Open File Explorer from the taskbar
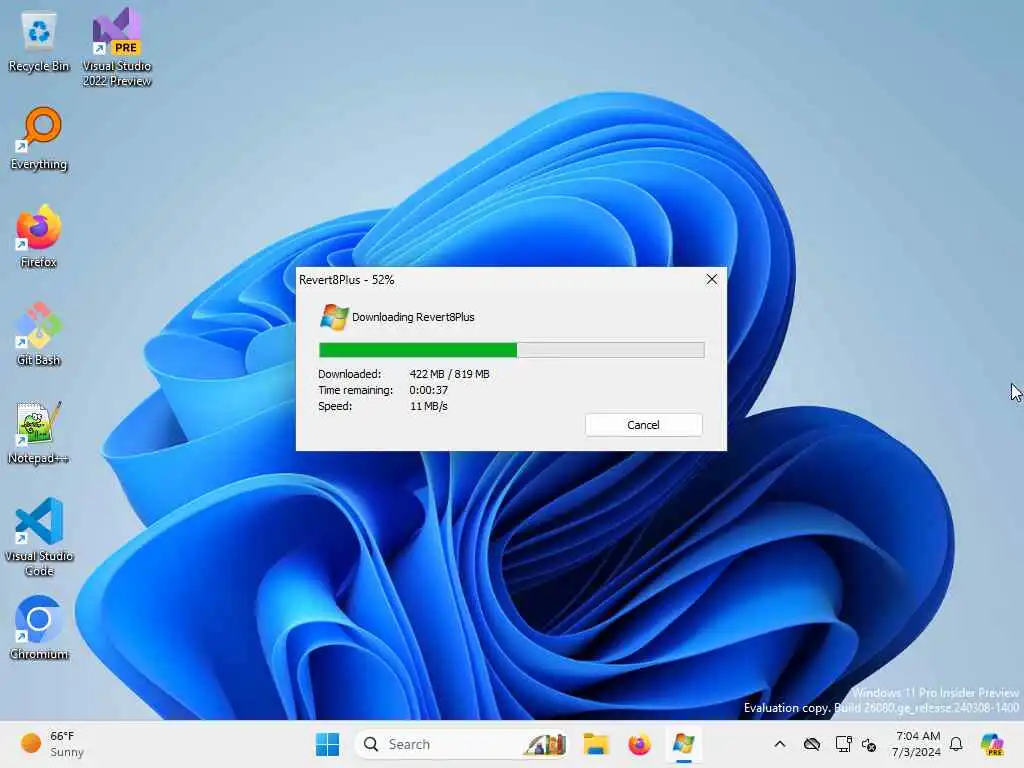The width and height of the screenshot is (1024, 768). [x=596, y=744]
